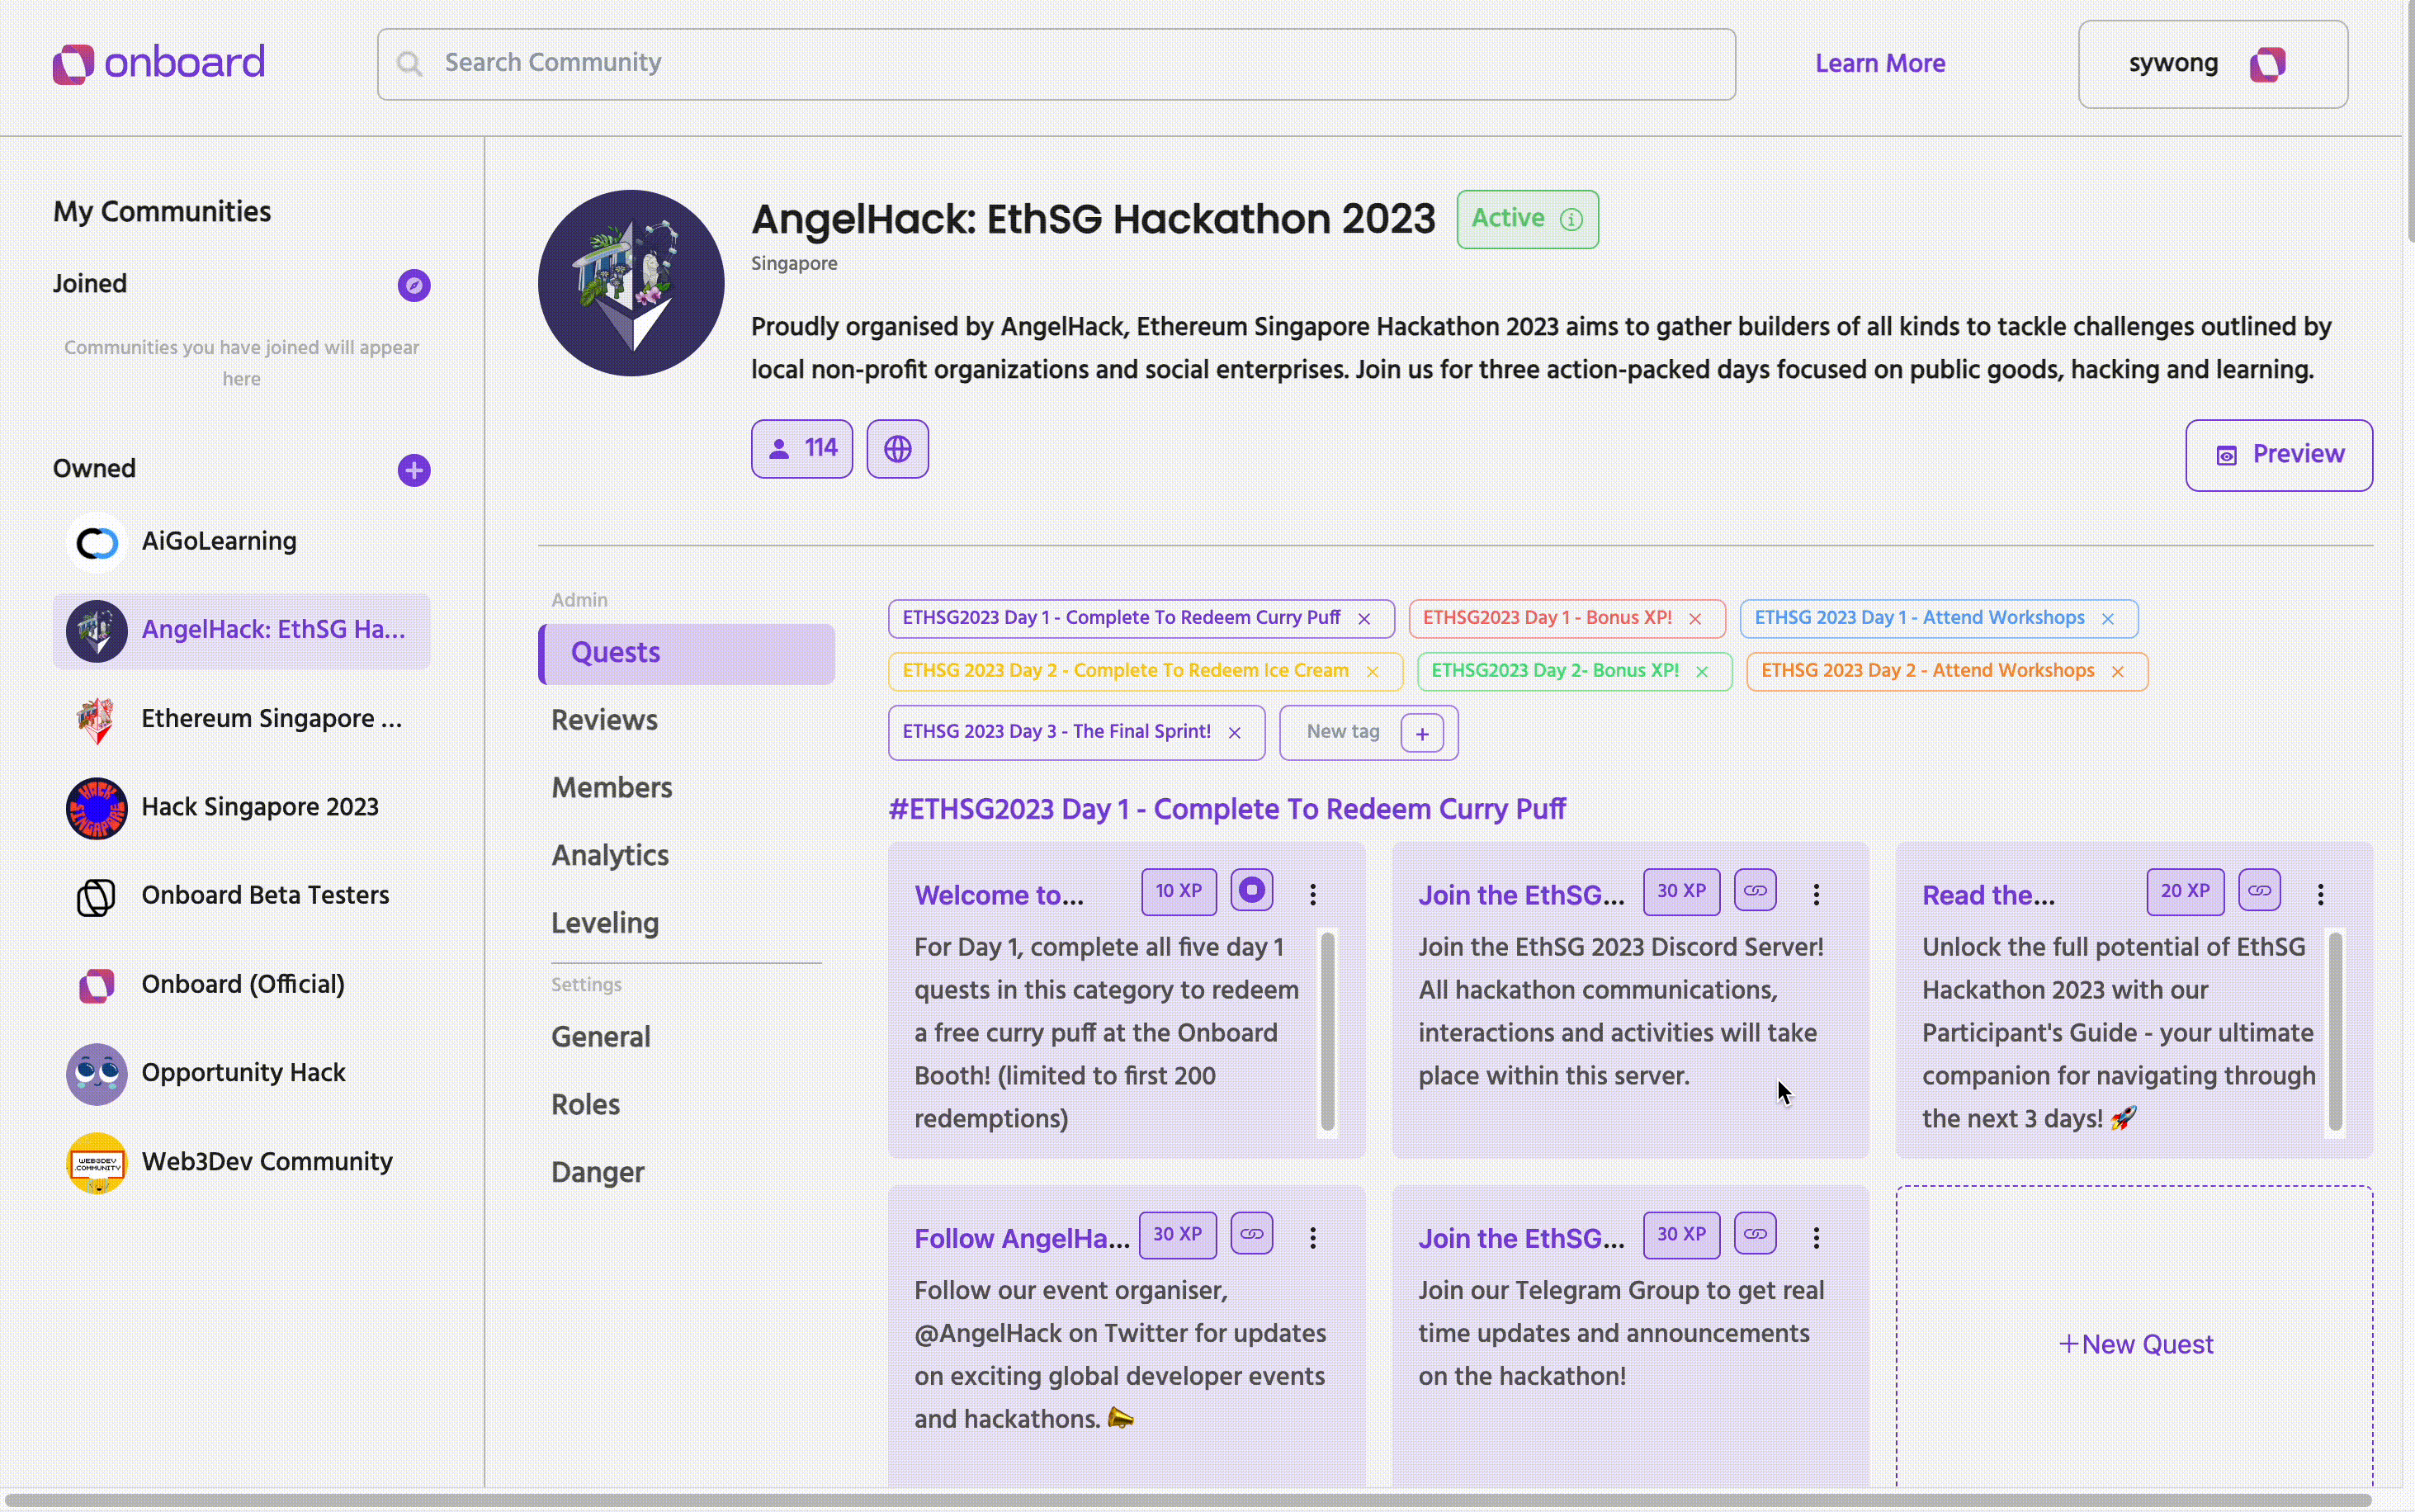Go to the Analytics admin section
This screenshot has width=2415, height=1512.
pos(610,856)
